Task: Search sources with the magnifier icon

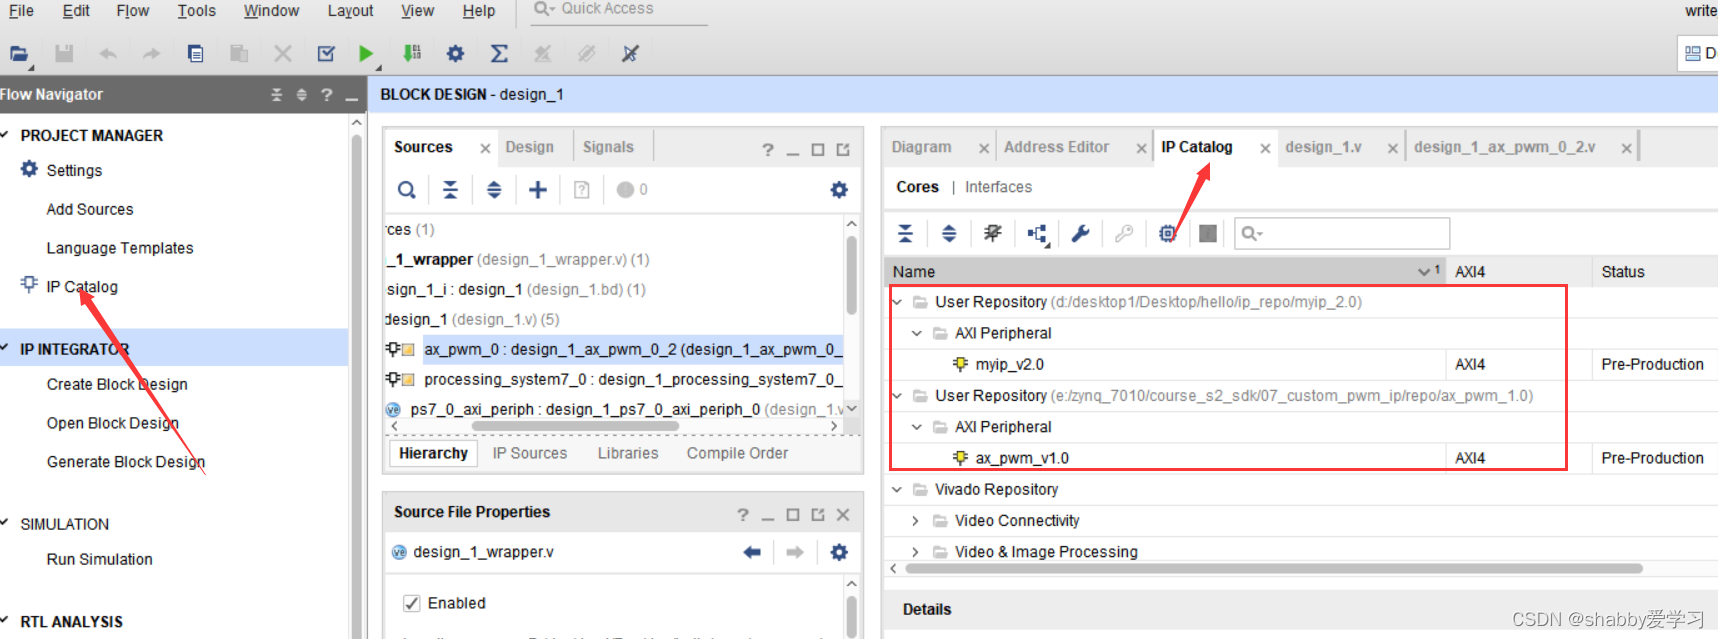Action: pyautogui.click(x=406, y=190)
